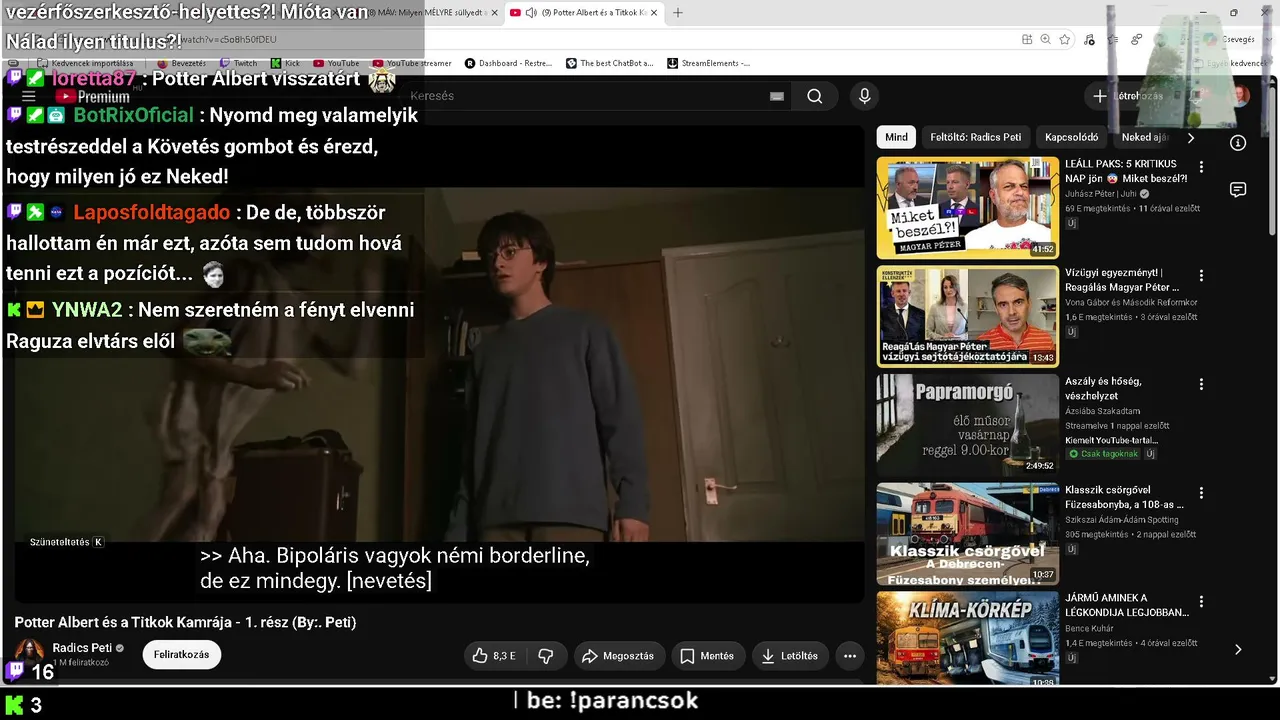Click the Bevezetés bookmark in bookmarks bar
This screenshot has width=1280, height=720.
coord(181,63)
